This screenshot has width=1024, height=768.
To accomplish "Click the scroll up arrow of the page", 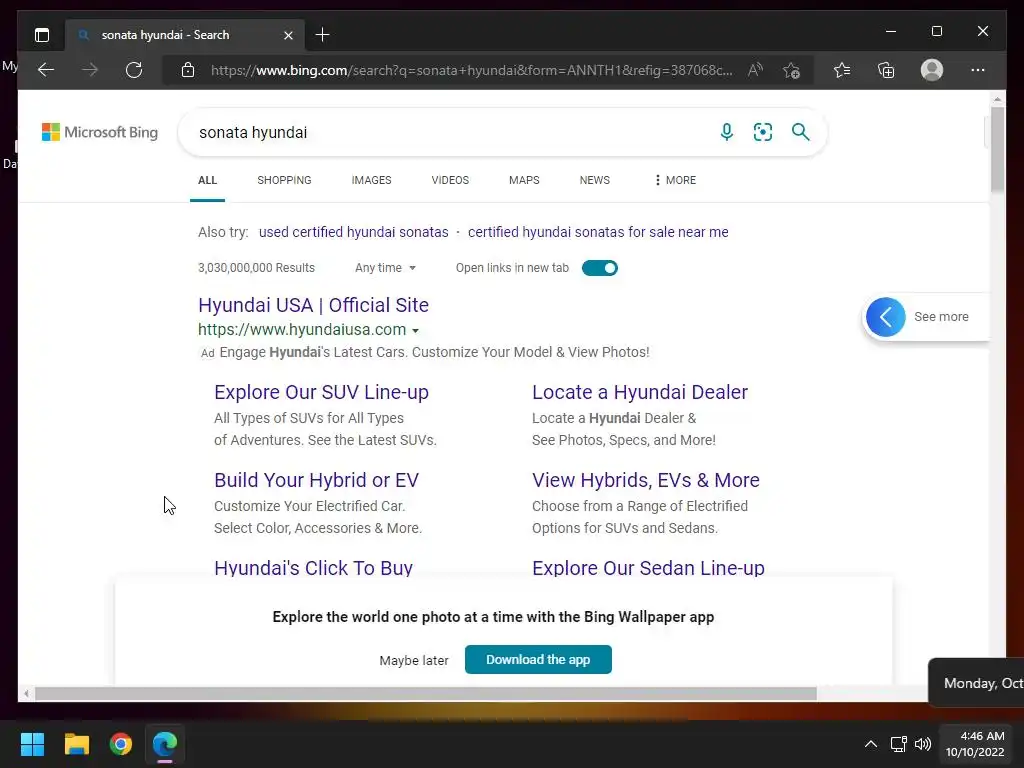I will pos(997,99).
